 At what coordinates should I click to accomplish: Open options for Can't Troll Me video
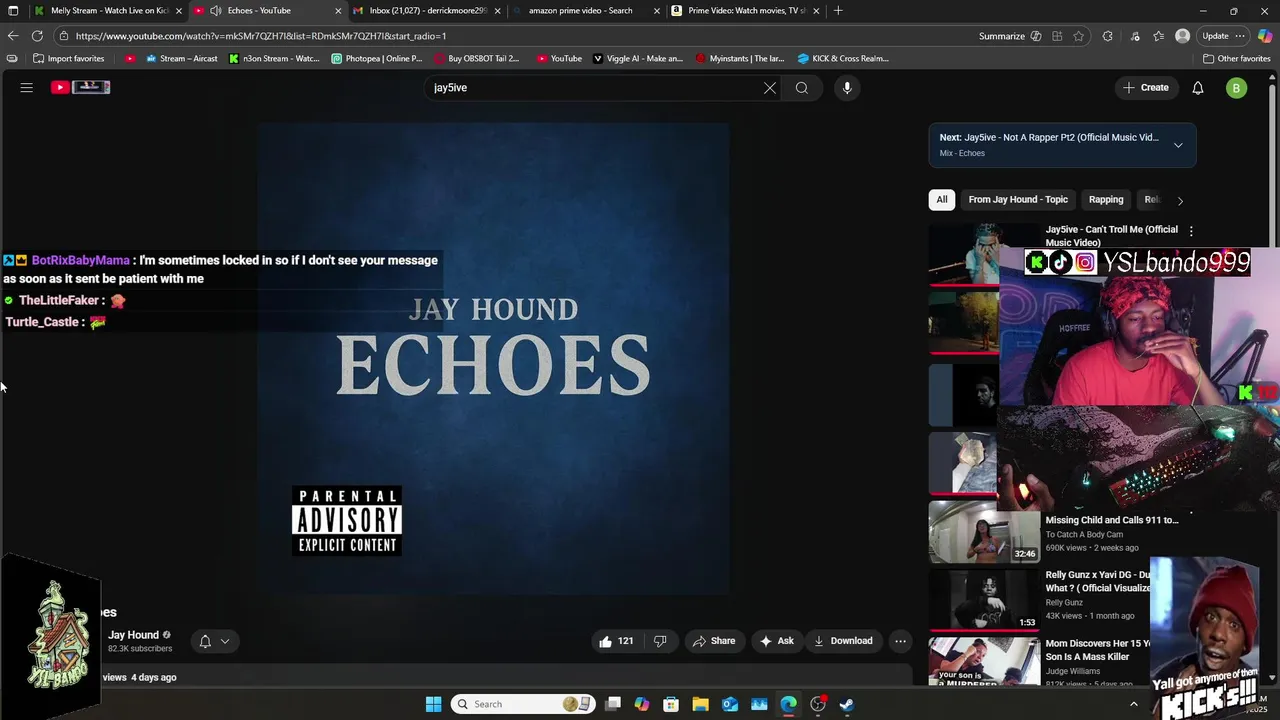pos(1190,231)
